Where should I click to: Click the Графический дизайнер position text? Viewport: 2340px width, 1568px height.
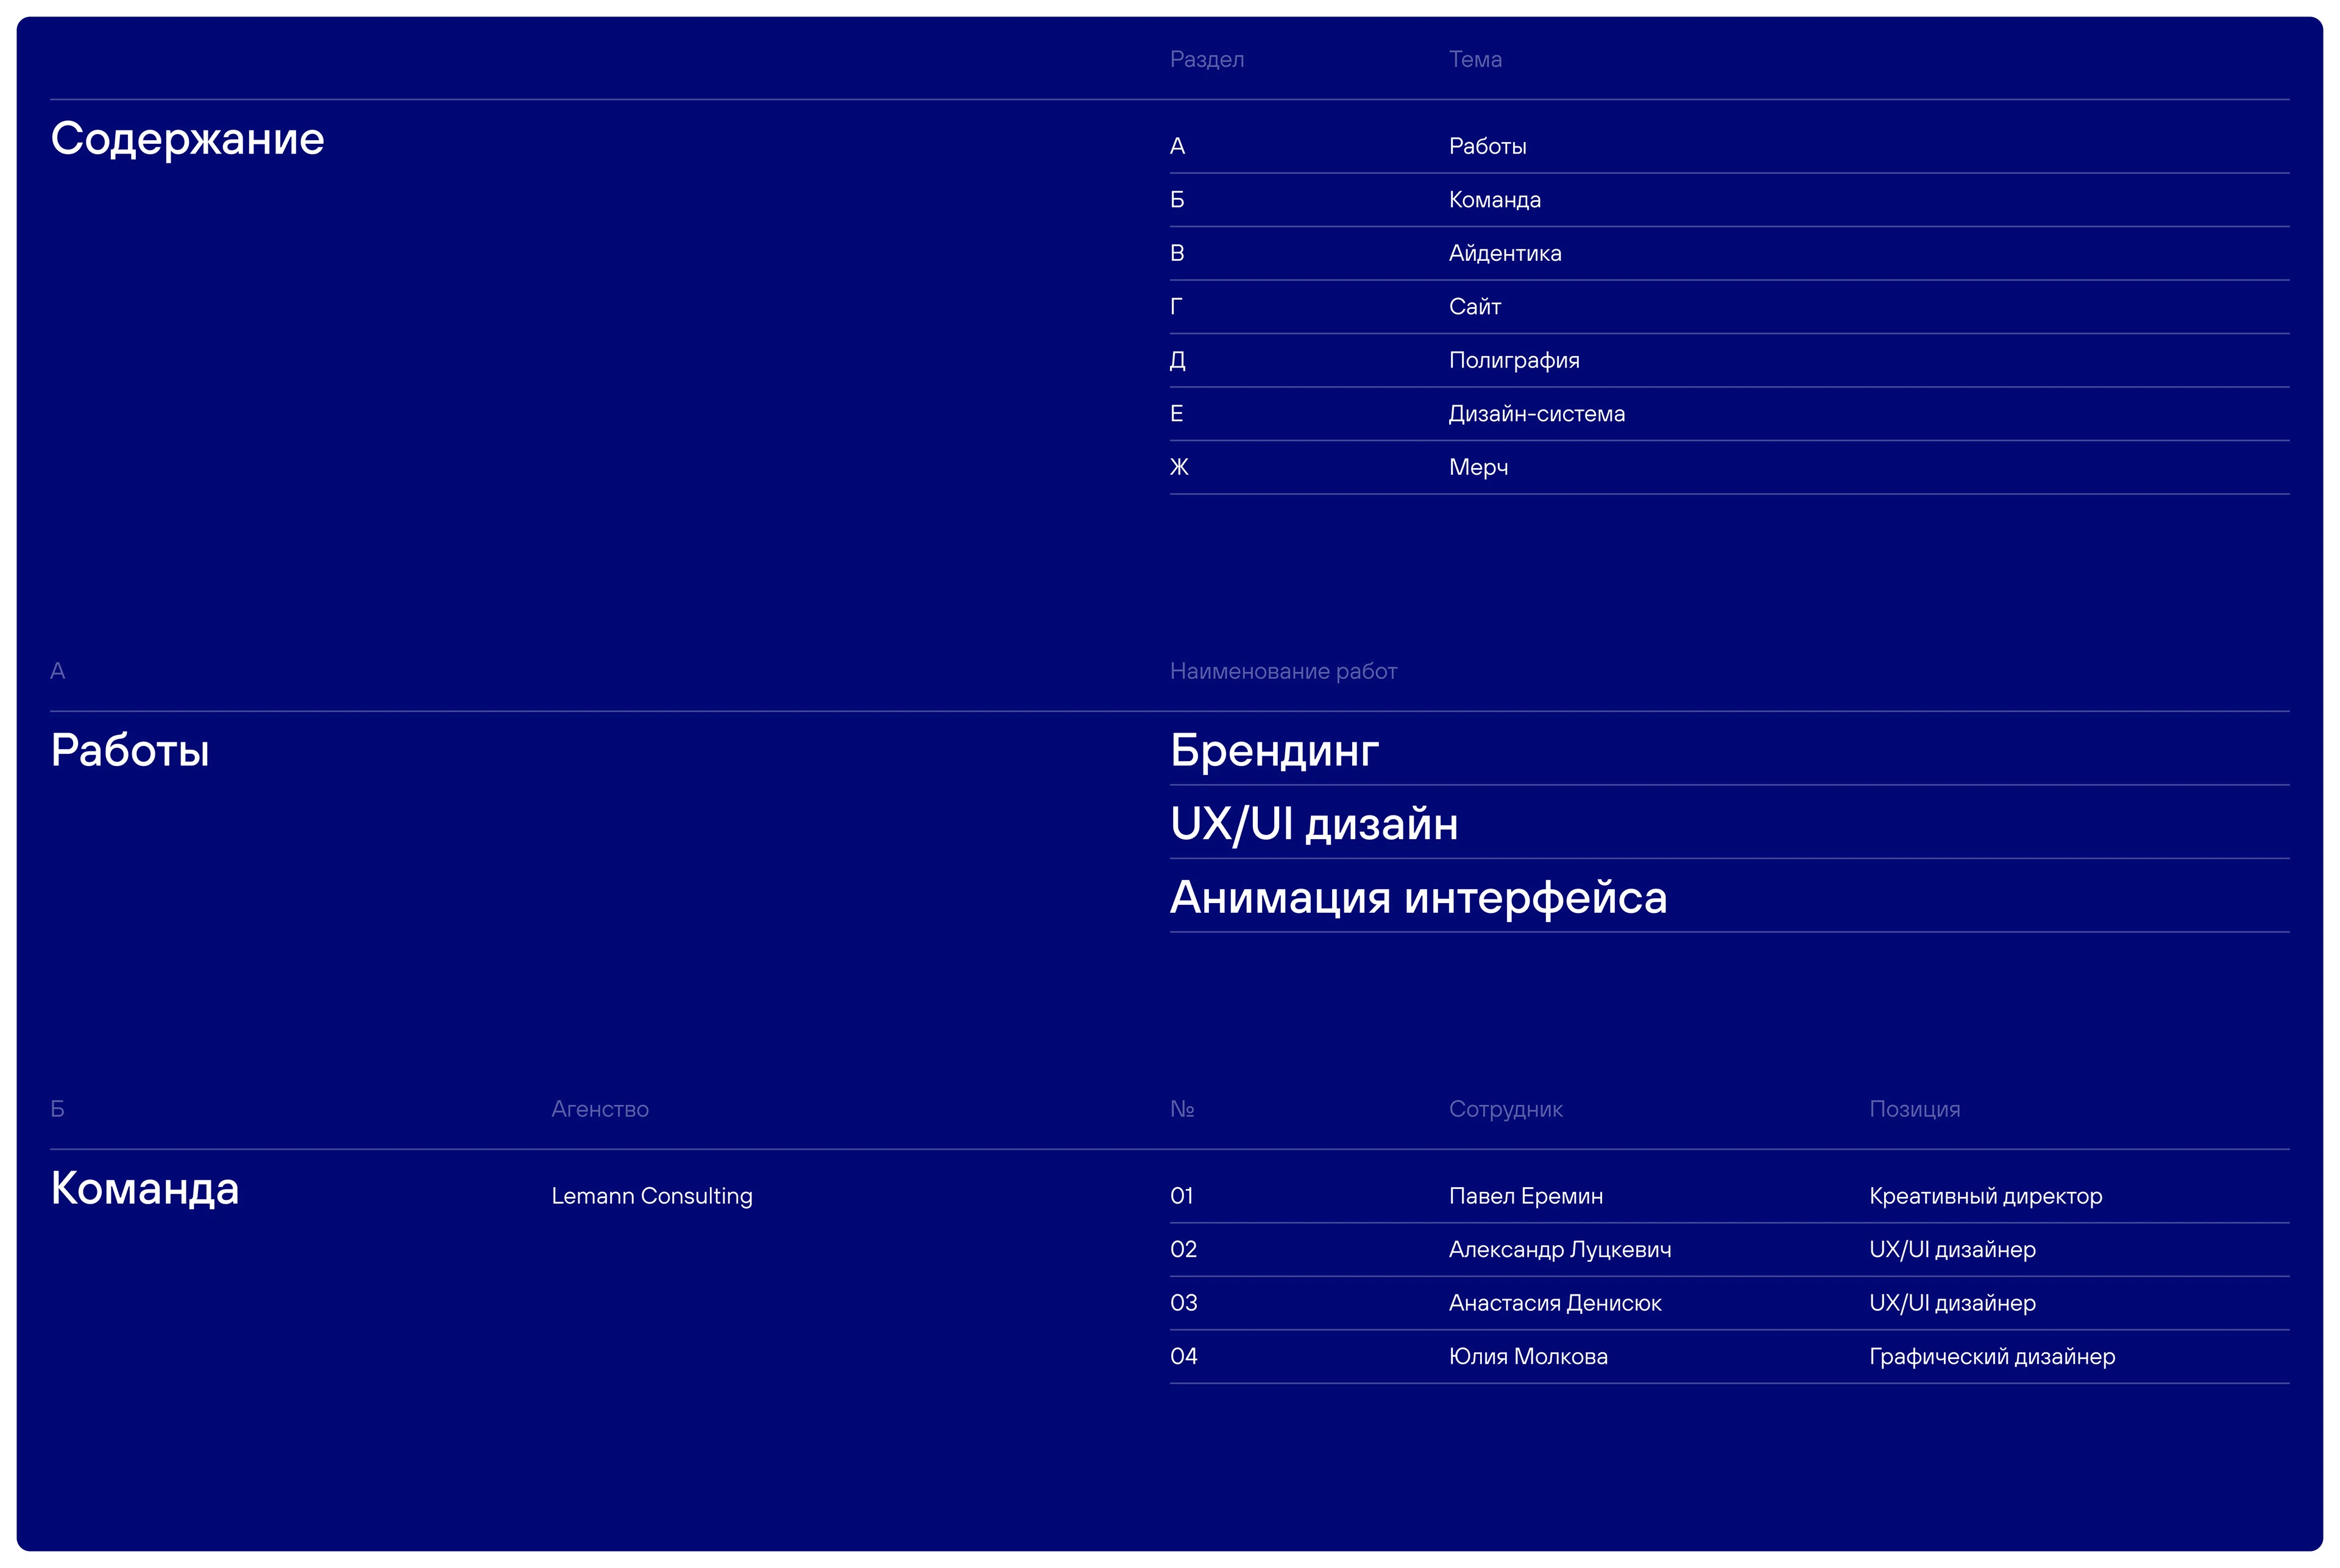1991,1357
